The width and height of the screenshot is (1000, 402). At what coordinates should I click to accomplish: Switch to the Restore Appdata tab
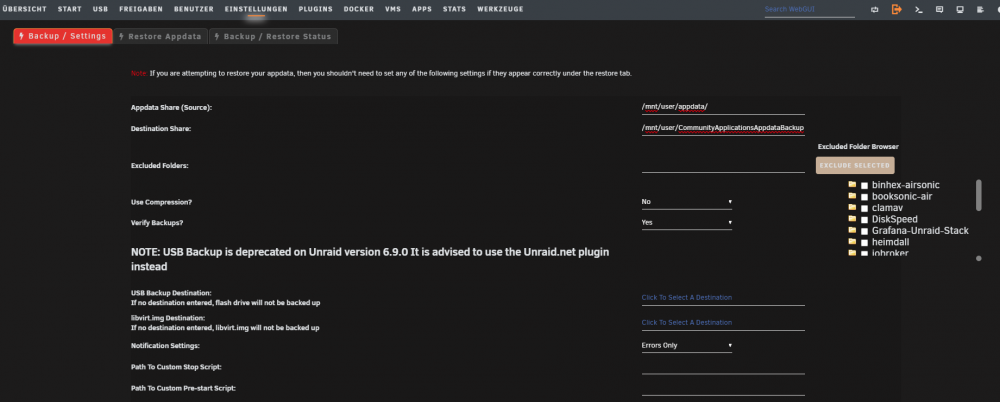point(161,36)
